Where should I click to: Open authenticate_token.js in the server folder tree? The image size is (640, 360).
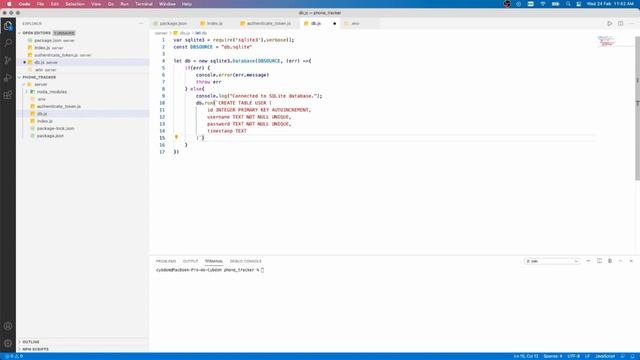pos(59,107)
